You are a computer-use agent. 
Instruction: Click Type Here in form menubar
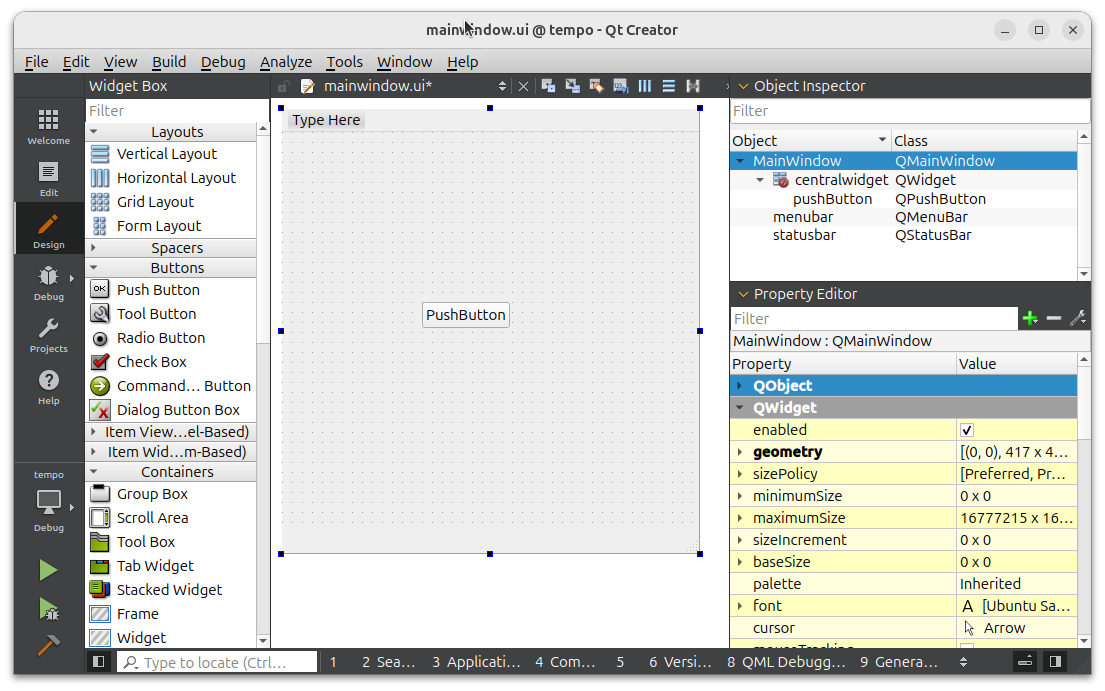[x=326, y=120]
